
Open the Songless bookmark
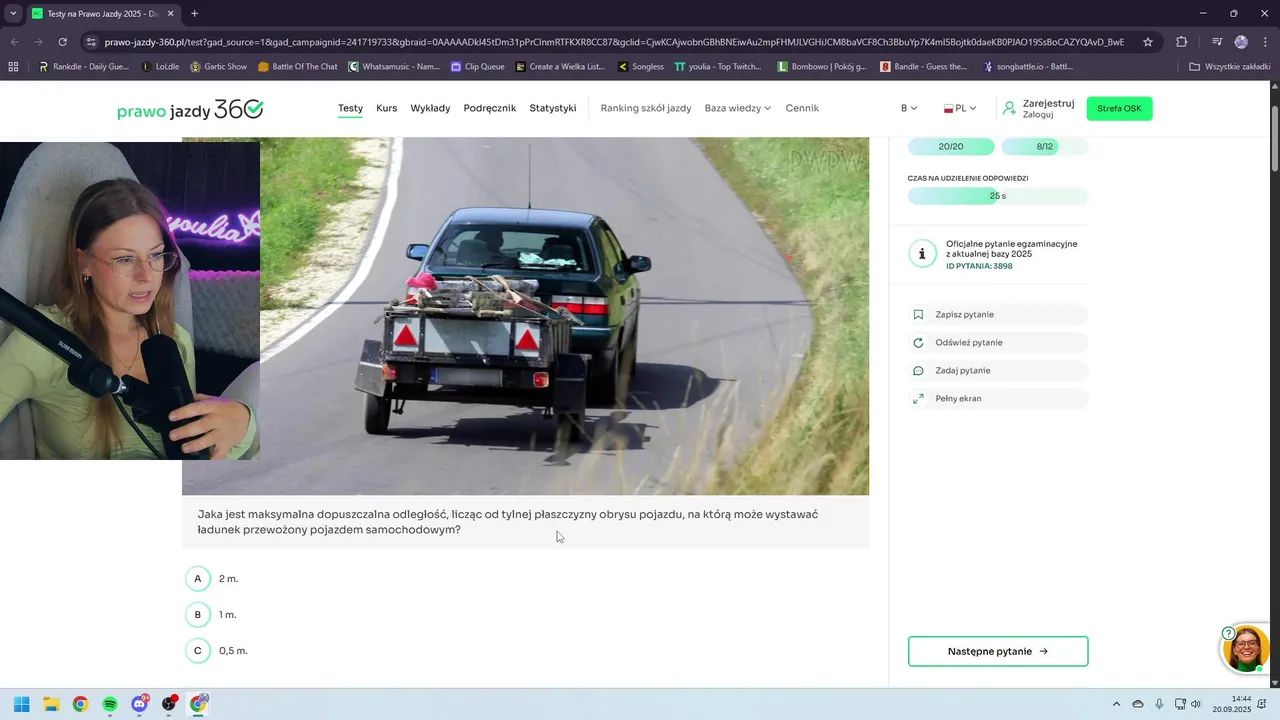coord(640,67)
